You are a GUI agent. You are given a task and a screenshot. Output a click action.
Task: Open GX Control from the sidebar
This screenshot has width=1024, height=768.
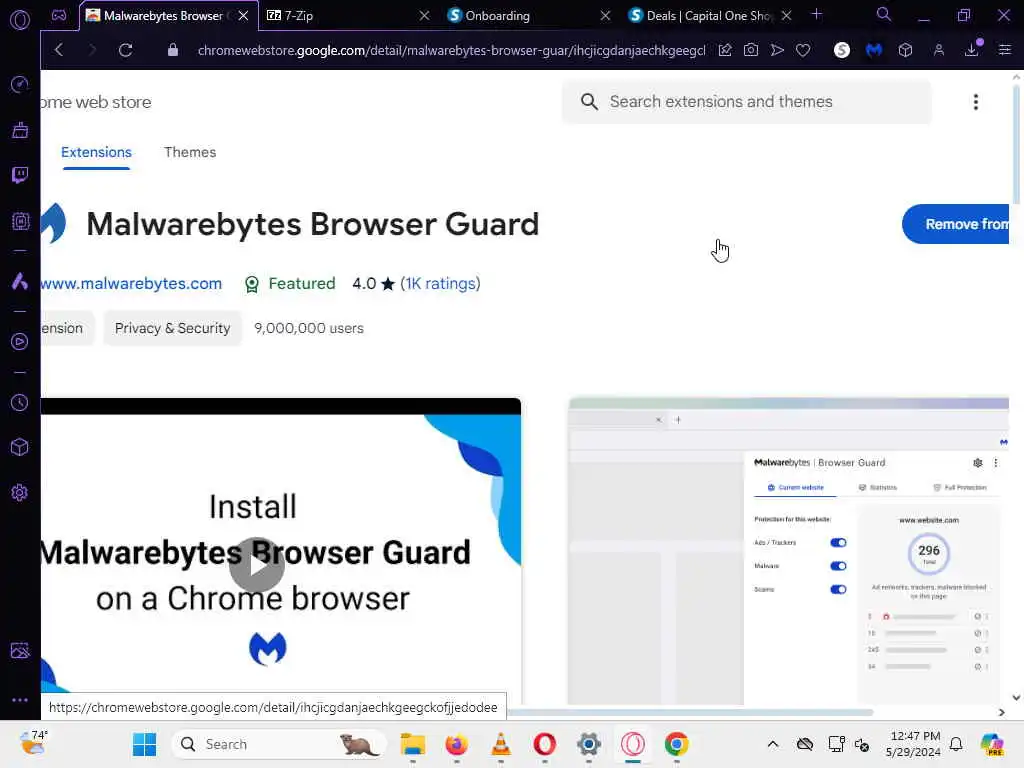(20, 84)
